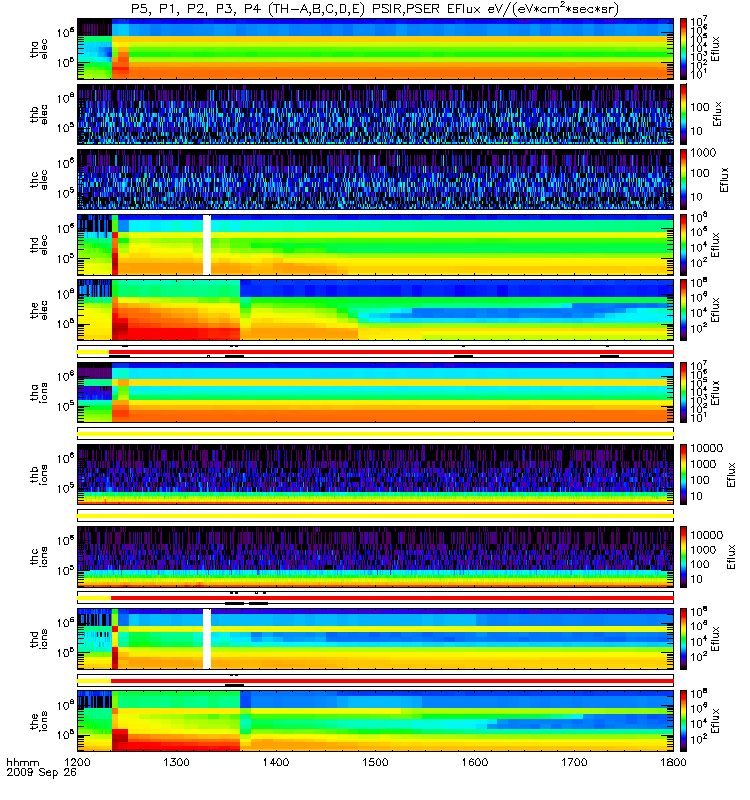Click the '2009 Sep 26' date label

click(x=41, y=772)
